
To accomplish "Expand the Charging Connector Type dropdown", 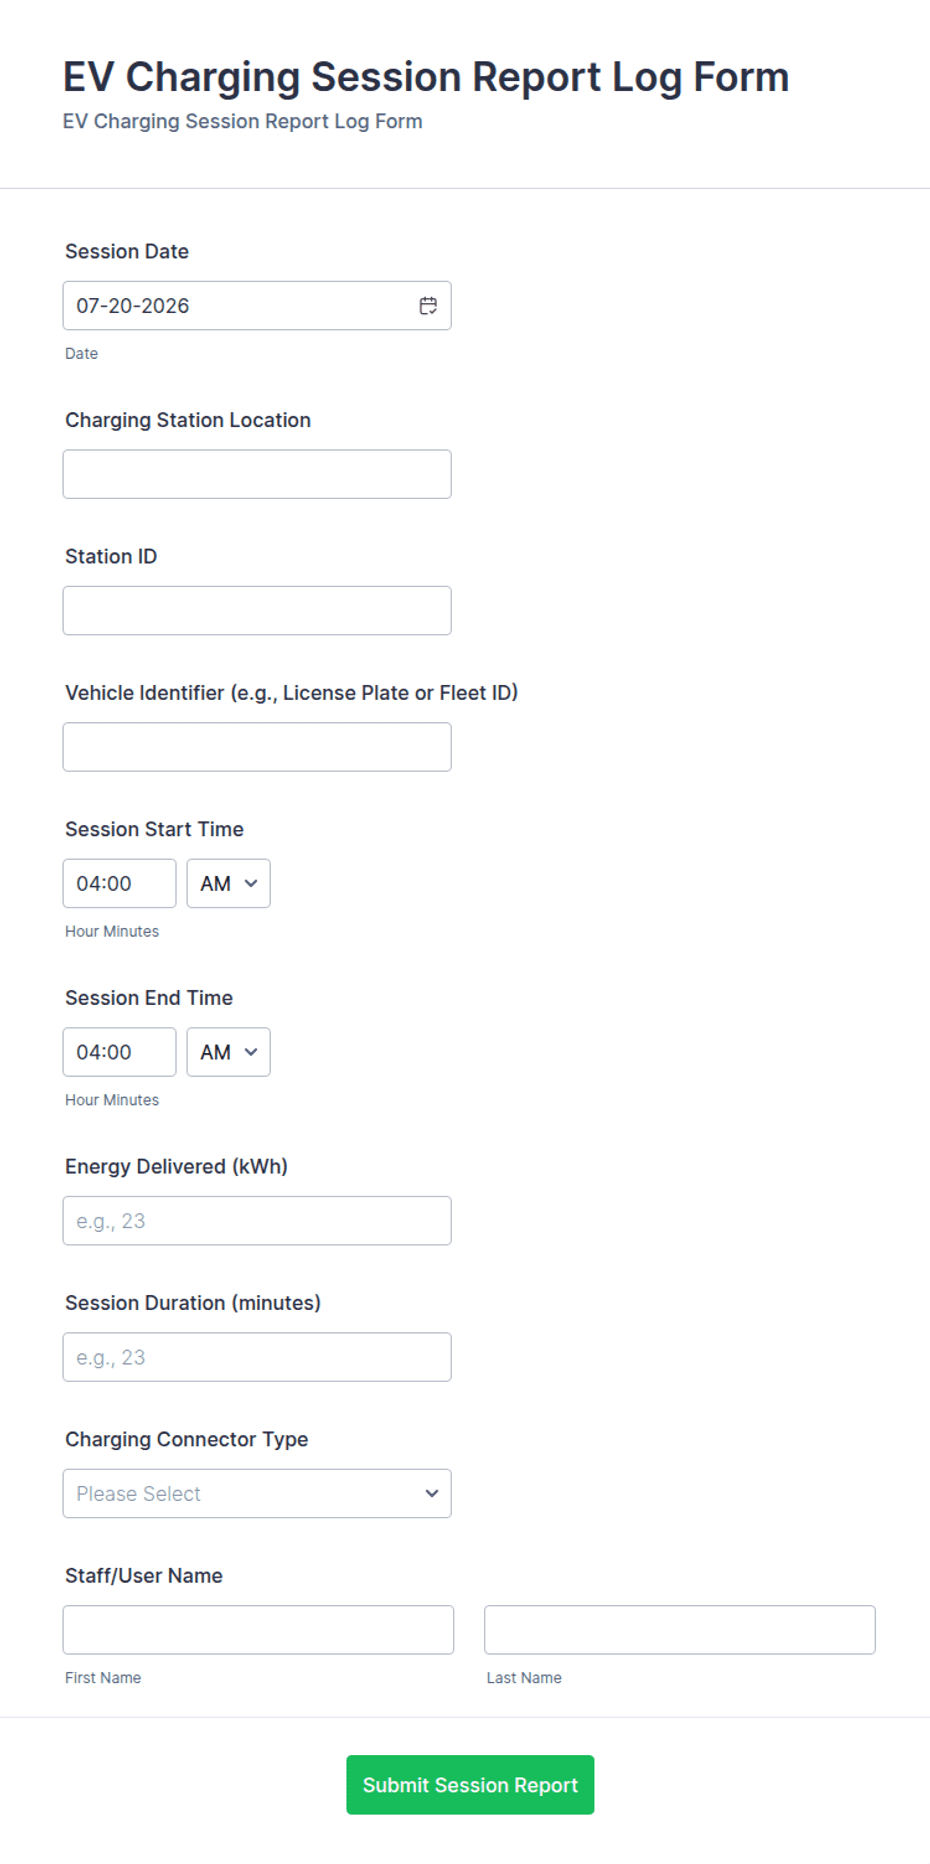I will point(257,1494).
